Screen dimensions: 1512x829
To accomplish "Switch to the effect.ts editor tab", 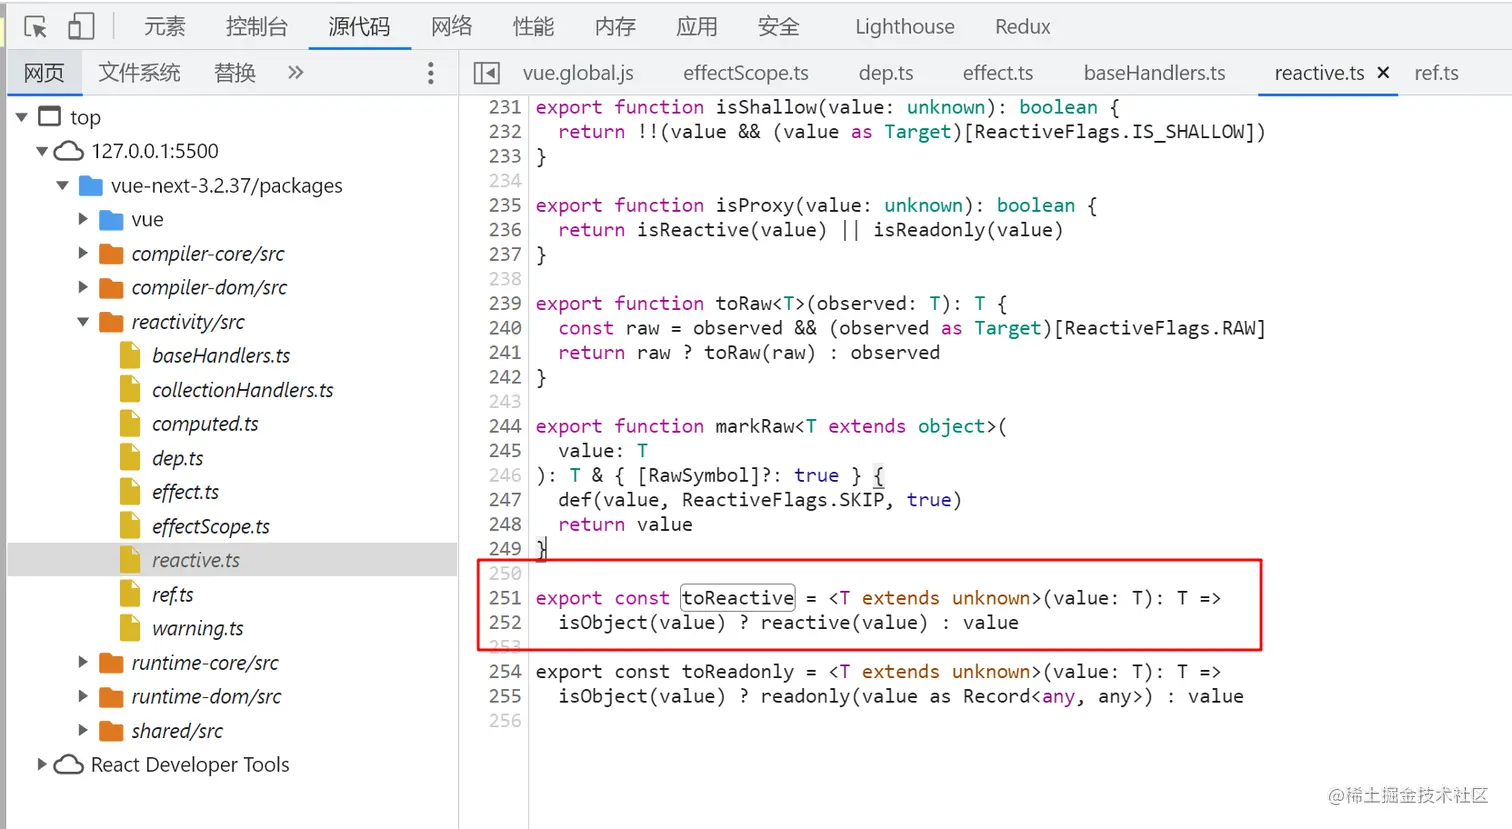I will 998,73.
